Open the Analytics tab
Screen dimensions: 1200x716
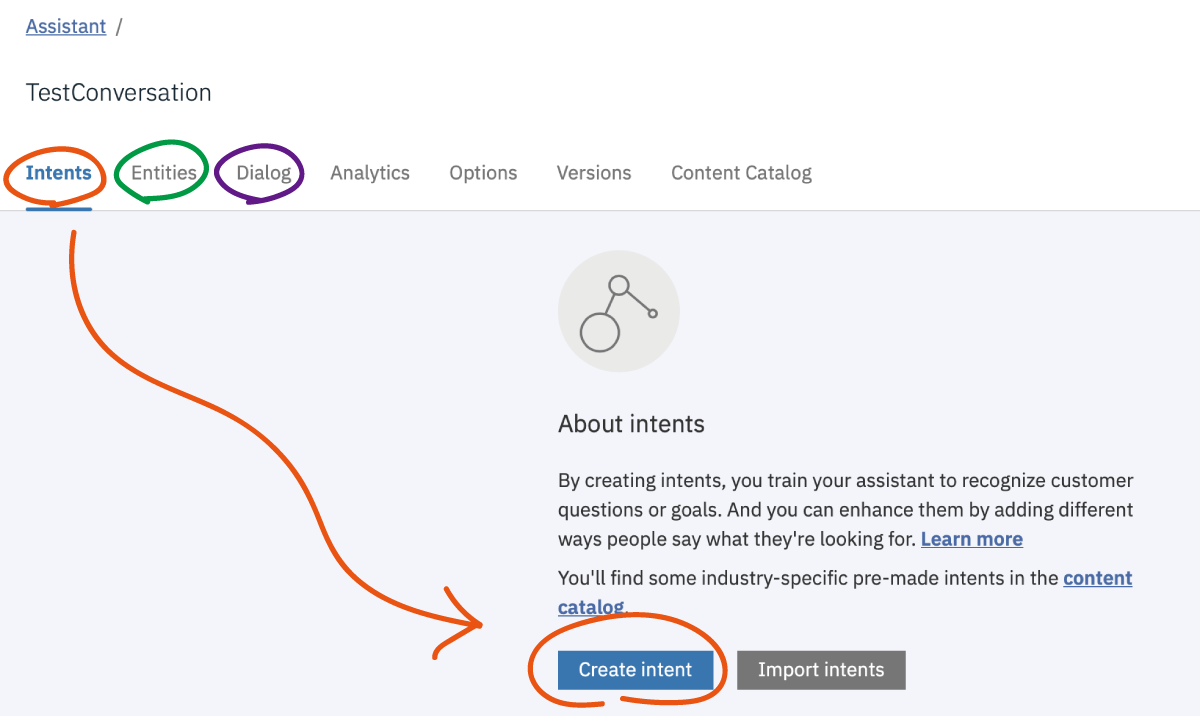point(370,172)
